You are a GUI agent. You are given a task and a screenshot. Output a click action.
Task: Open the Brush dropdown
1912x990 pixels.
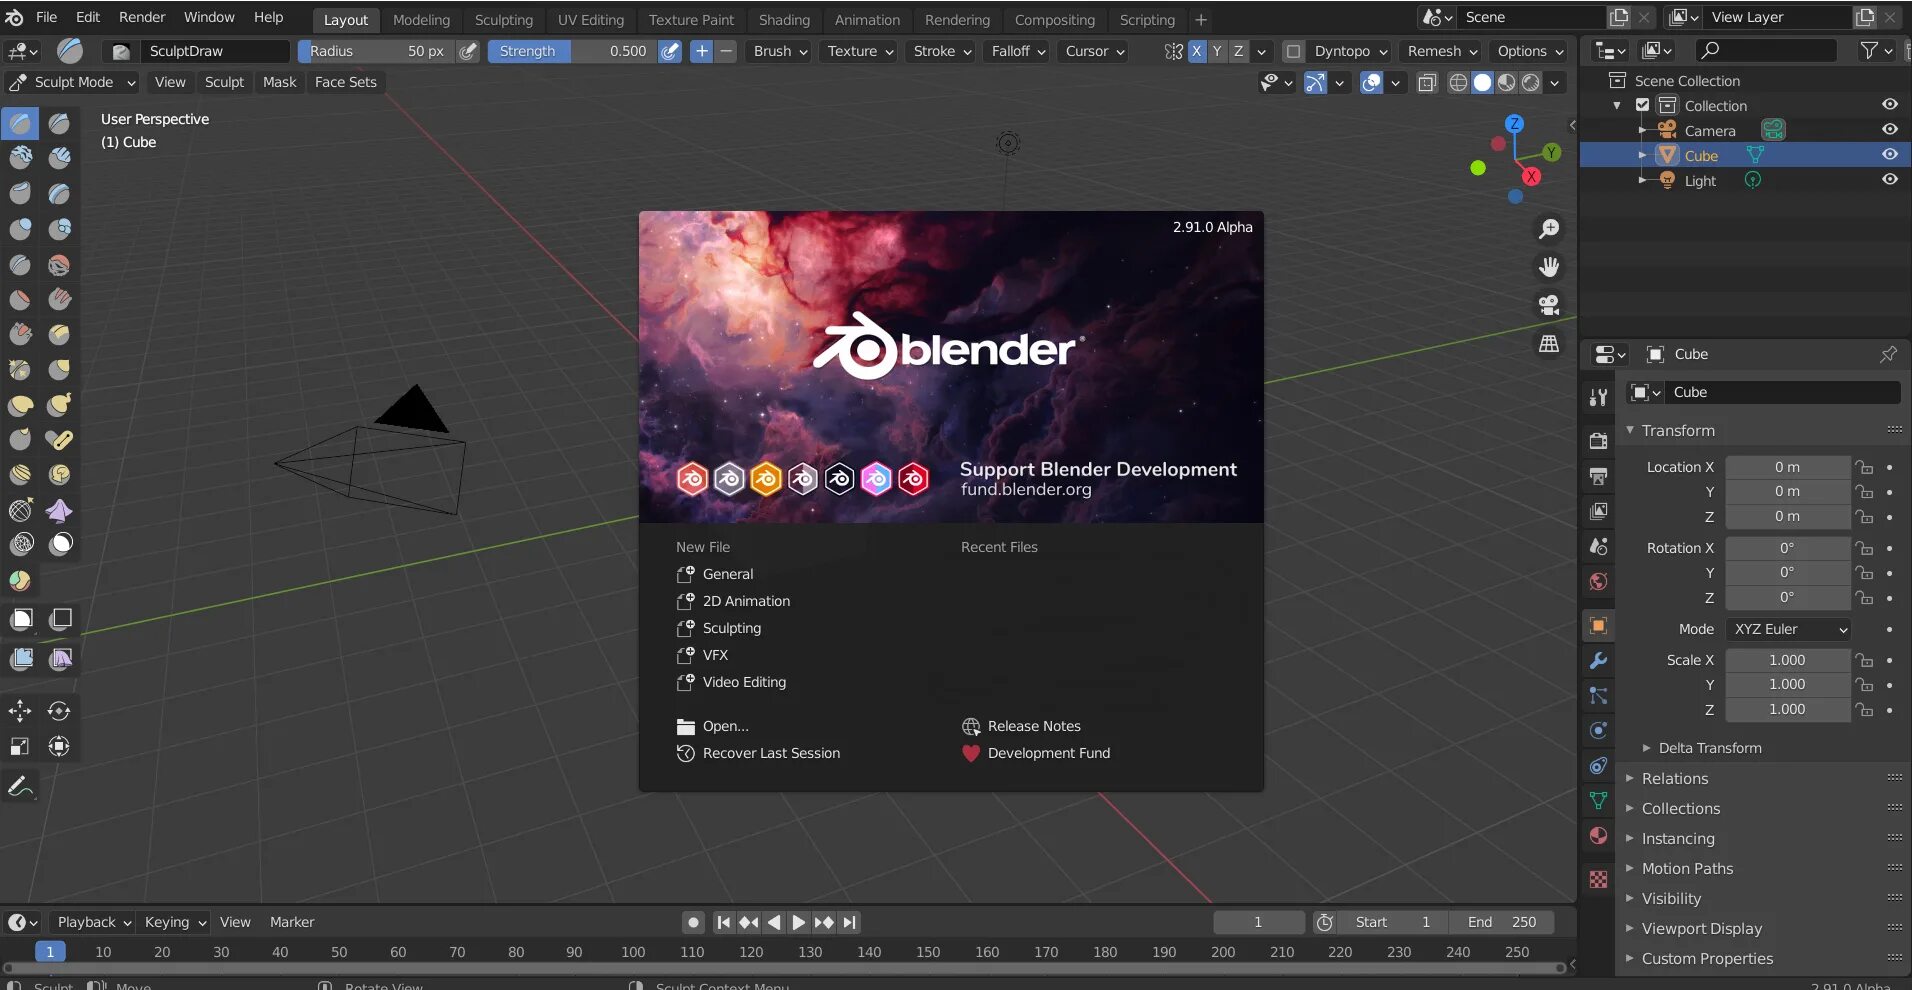[780, 51]
